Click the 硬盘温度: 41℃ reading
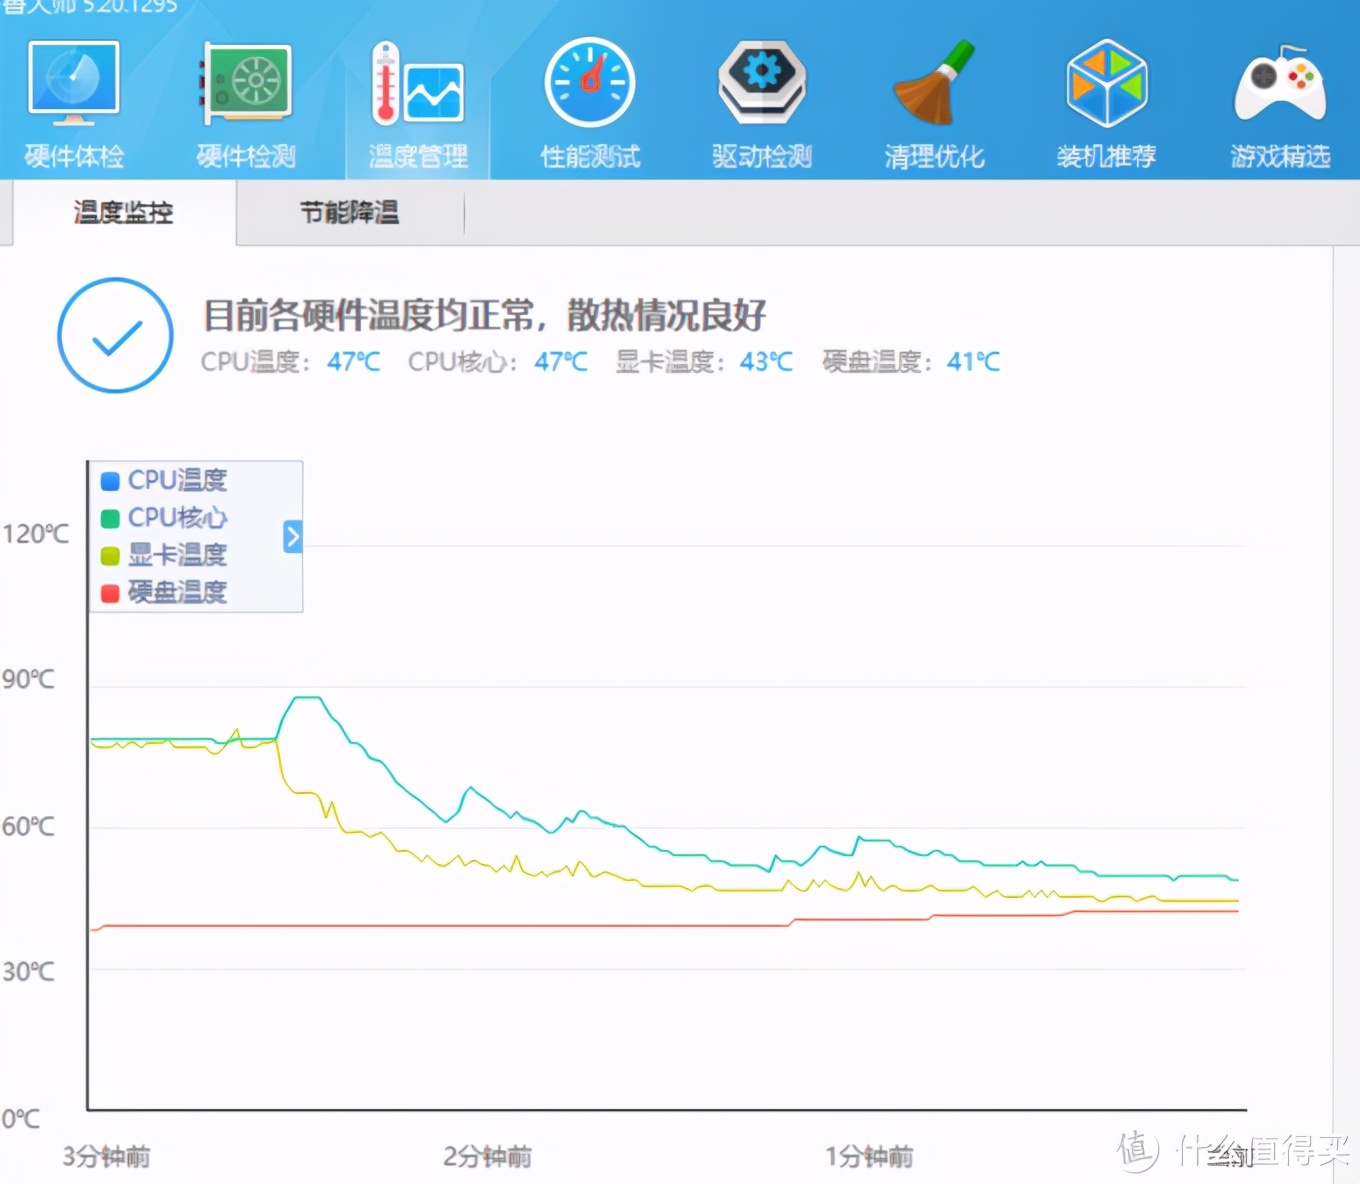The height and width of the screenshot is (1184, 1360). point(911,361)
